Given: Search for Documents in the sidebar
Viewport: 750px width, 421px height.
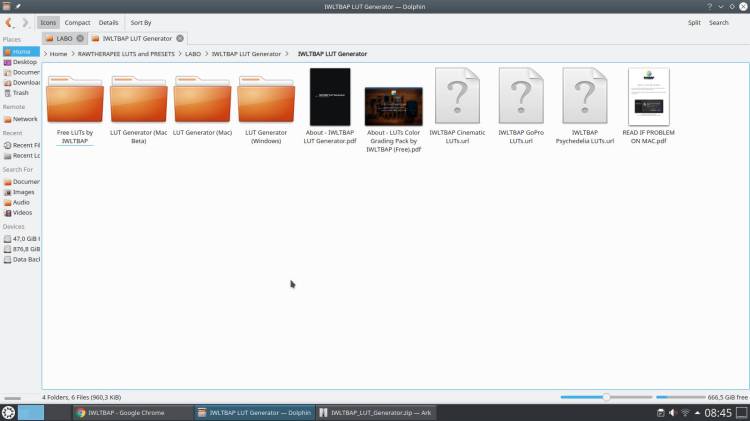Looking at the screenshot, I should (21, 182).
